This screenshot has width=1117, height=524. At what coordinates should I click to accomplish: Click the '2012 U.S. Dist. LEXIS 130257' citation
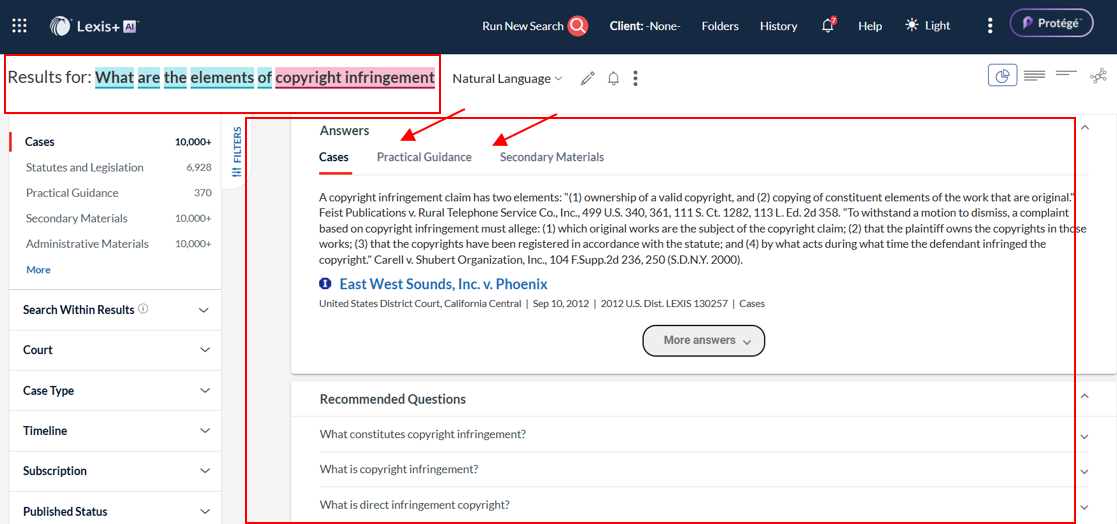point(664,303)
